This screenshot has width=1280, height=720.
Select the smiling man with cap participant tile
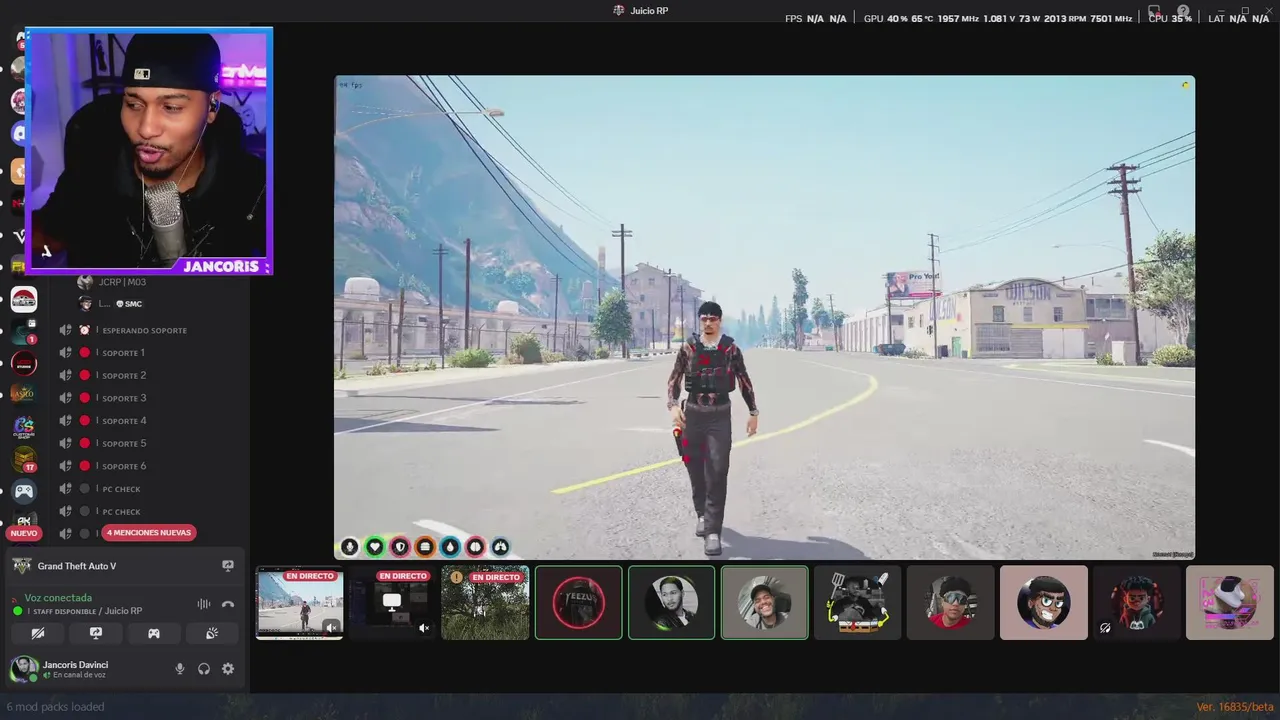764,603
